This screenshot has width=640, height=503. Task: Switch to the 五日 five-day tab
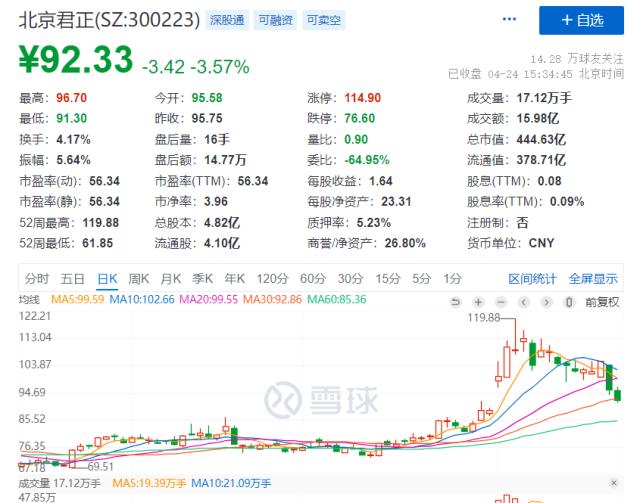[71, 278]
